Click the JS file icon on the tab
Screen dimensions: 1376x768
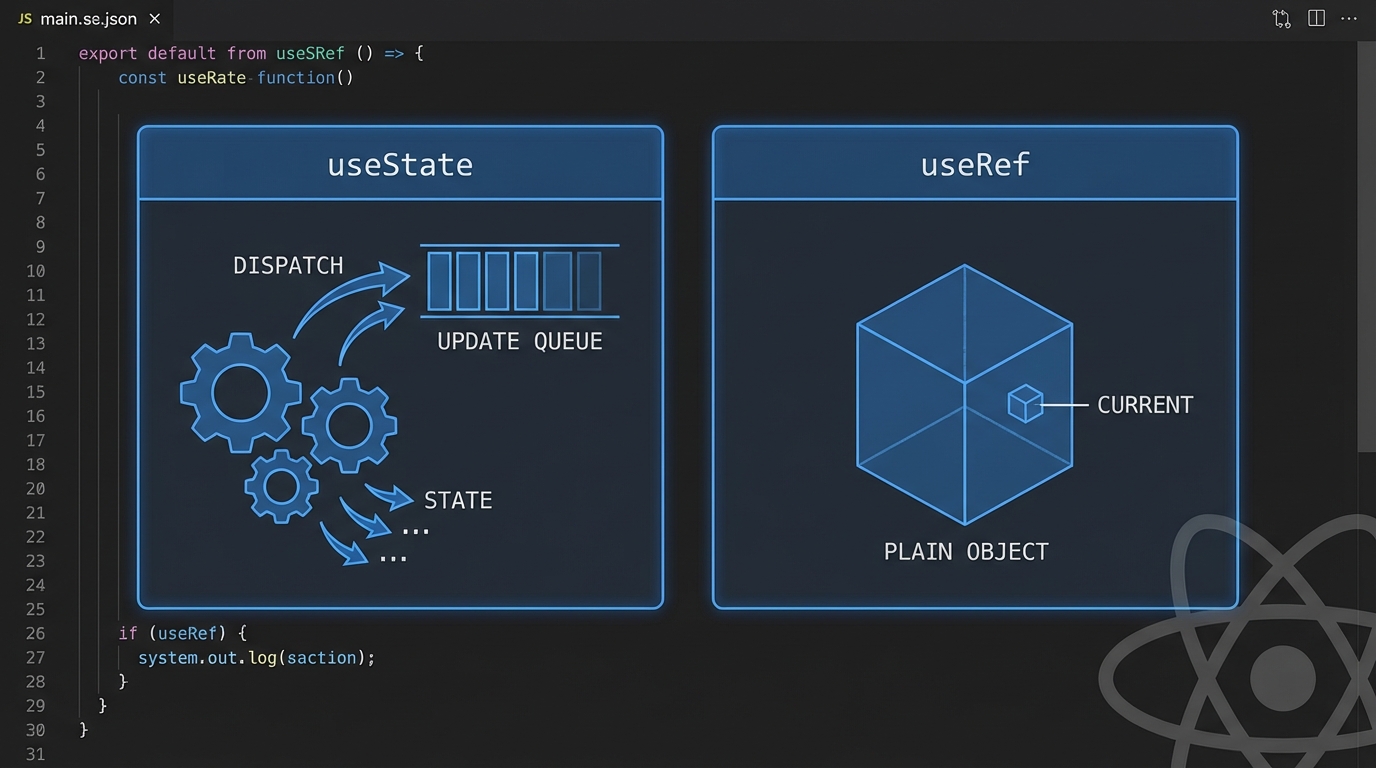(24, 19)
